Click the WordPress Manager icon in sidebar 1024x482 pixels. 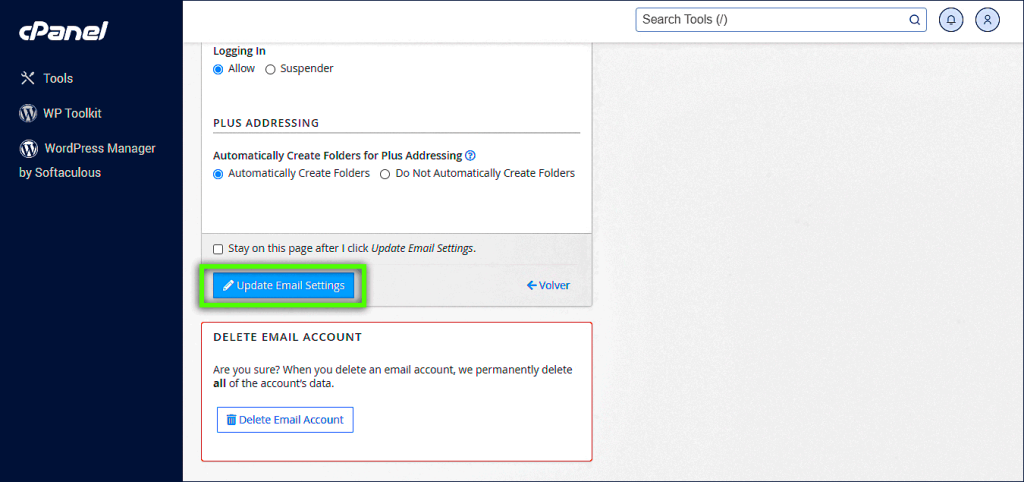(28, 148)
